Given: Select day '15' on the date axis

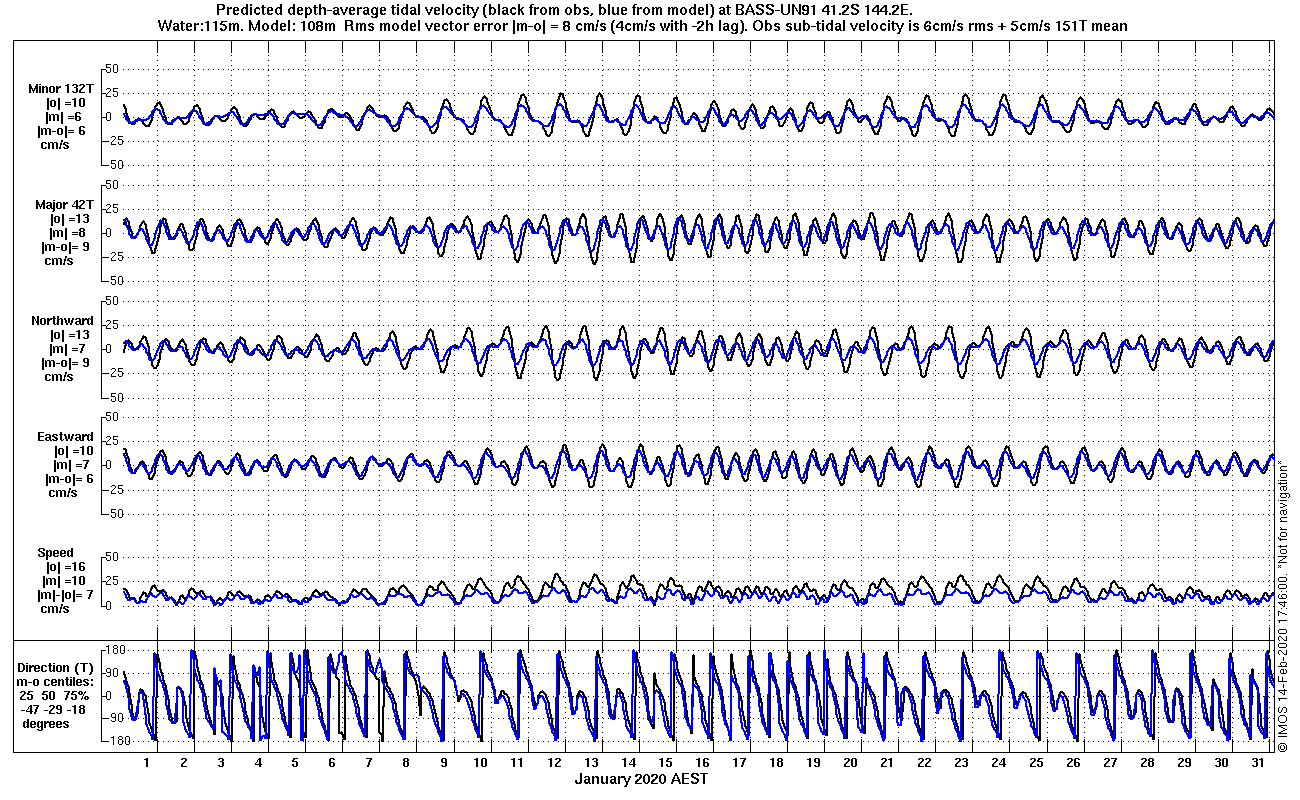Looking at the screenshot, I should tap(665, 762).
